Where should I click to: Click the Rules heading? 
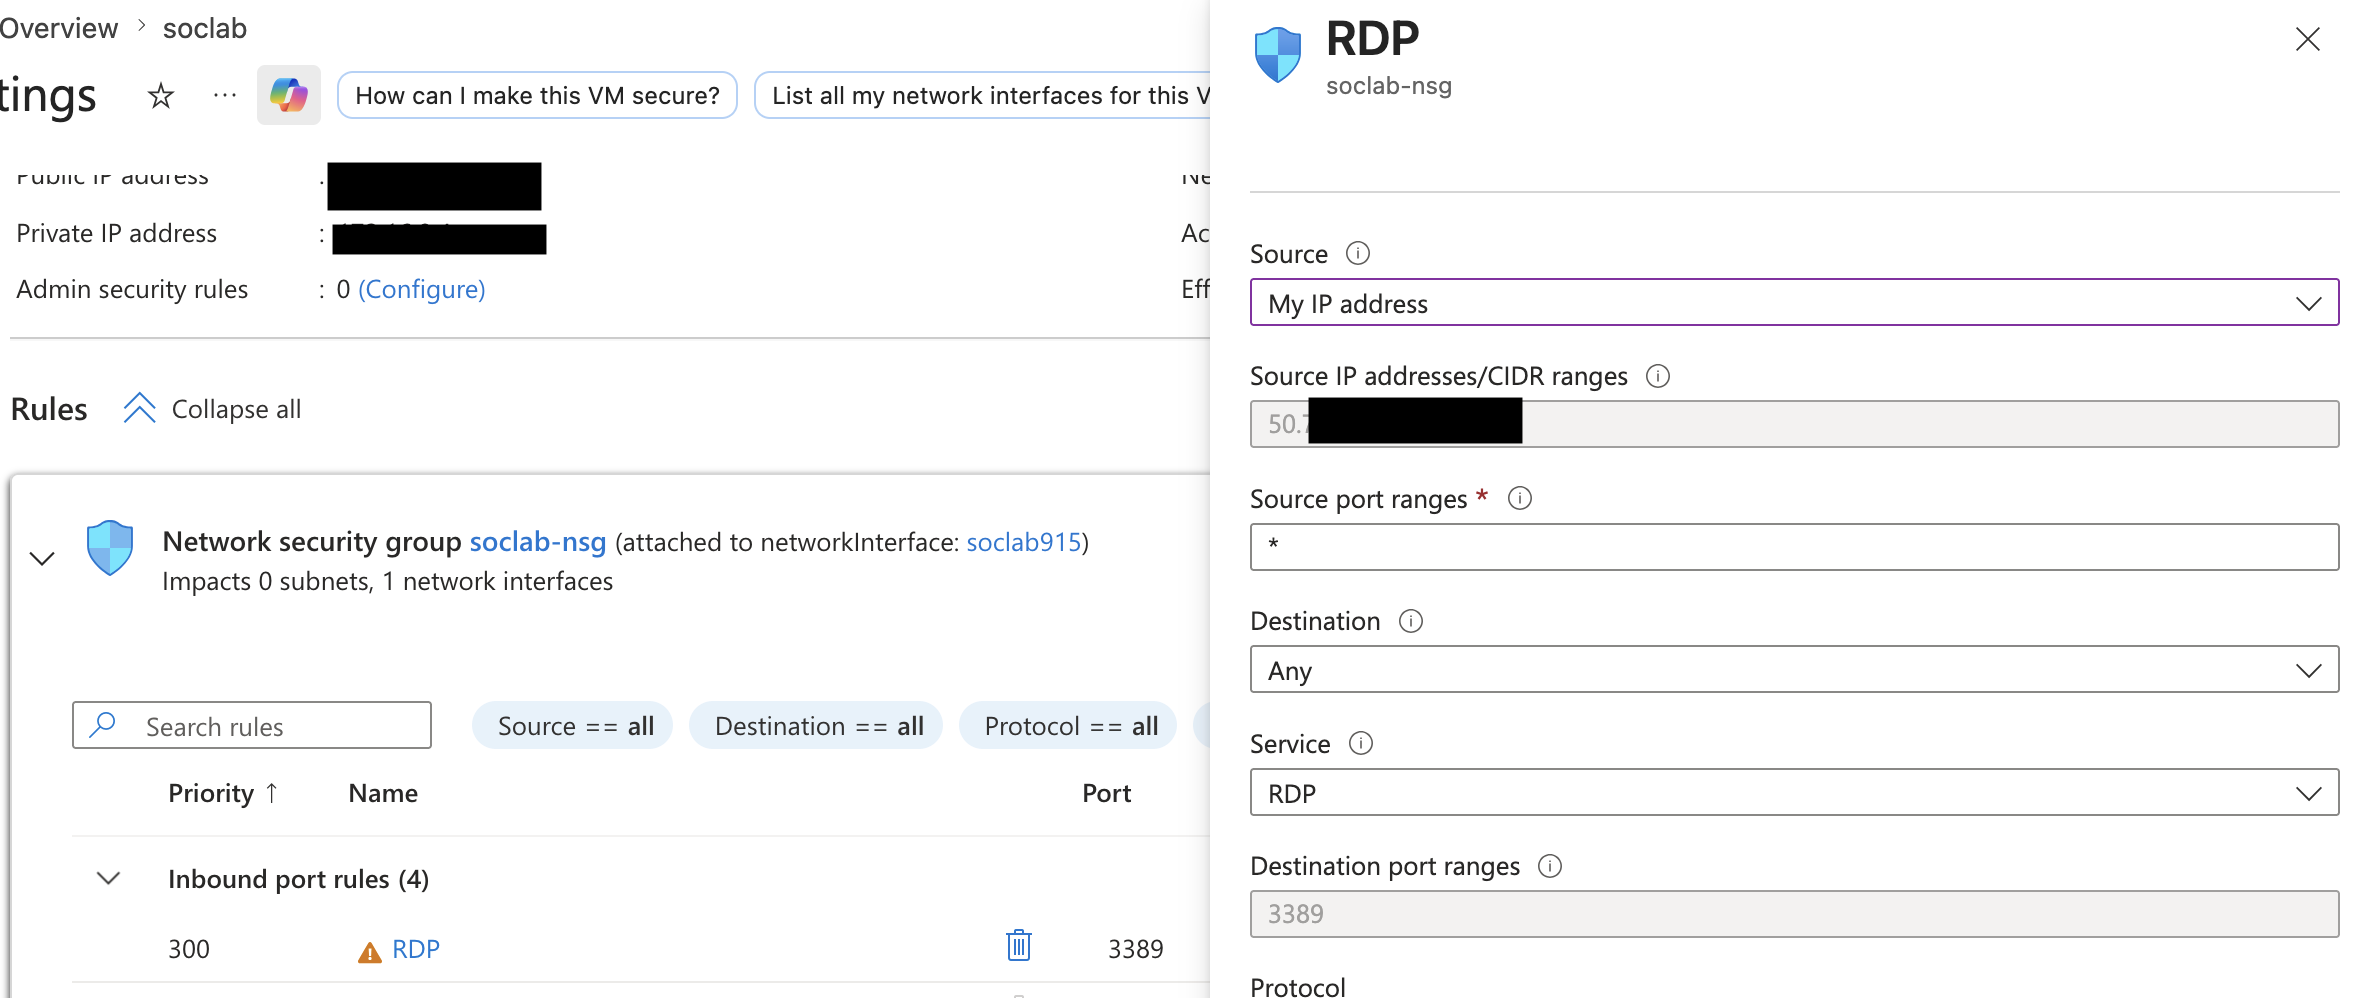49,409
